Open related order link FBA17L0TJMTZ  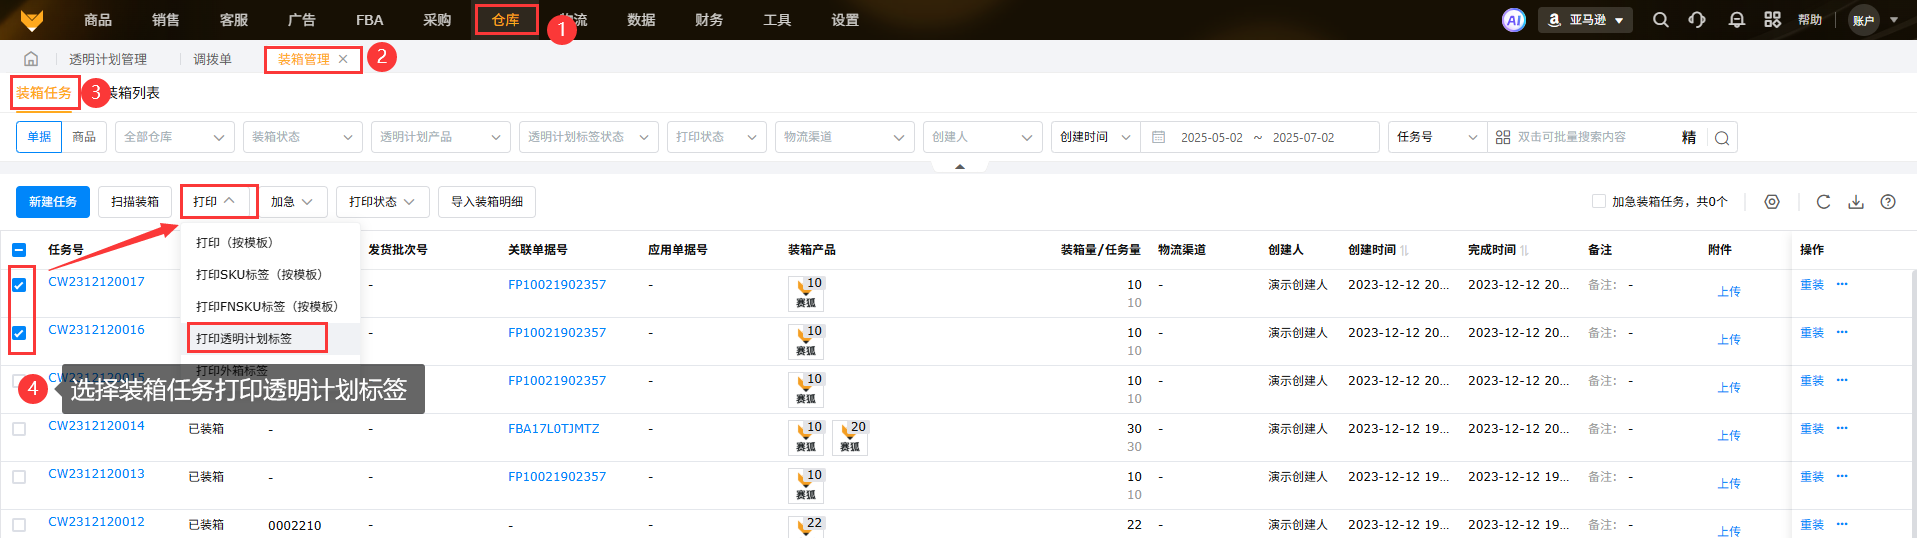pyautogui.click(x=554, y=428)
